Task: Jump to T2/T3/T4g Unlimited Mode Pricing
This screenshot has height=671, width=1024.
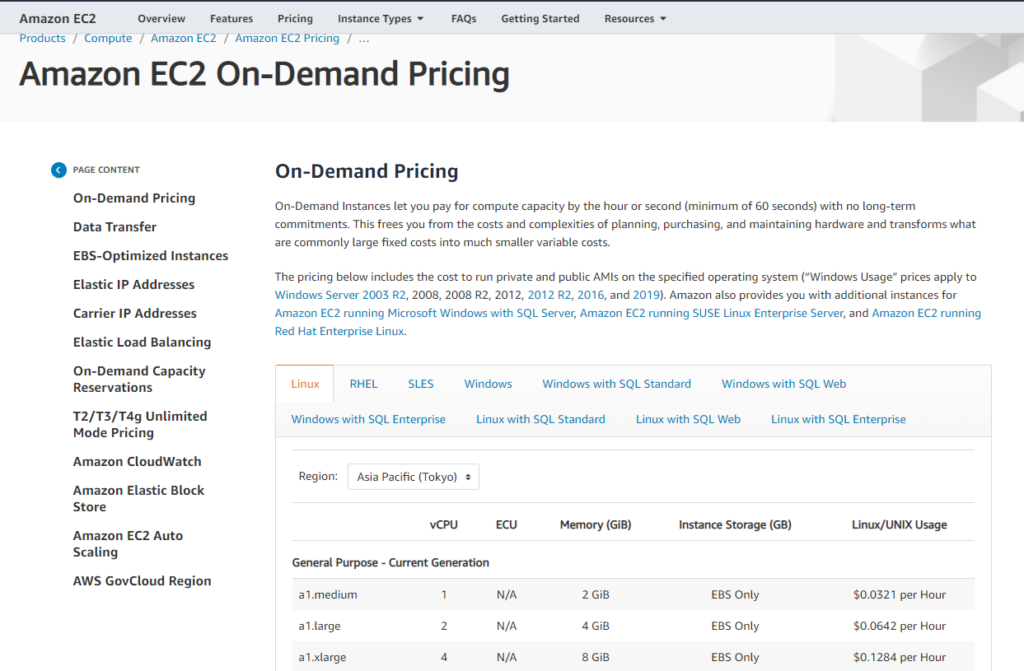Action: [x=140, y=424]
